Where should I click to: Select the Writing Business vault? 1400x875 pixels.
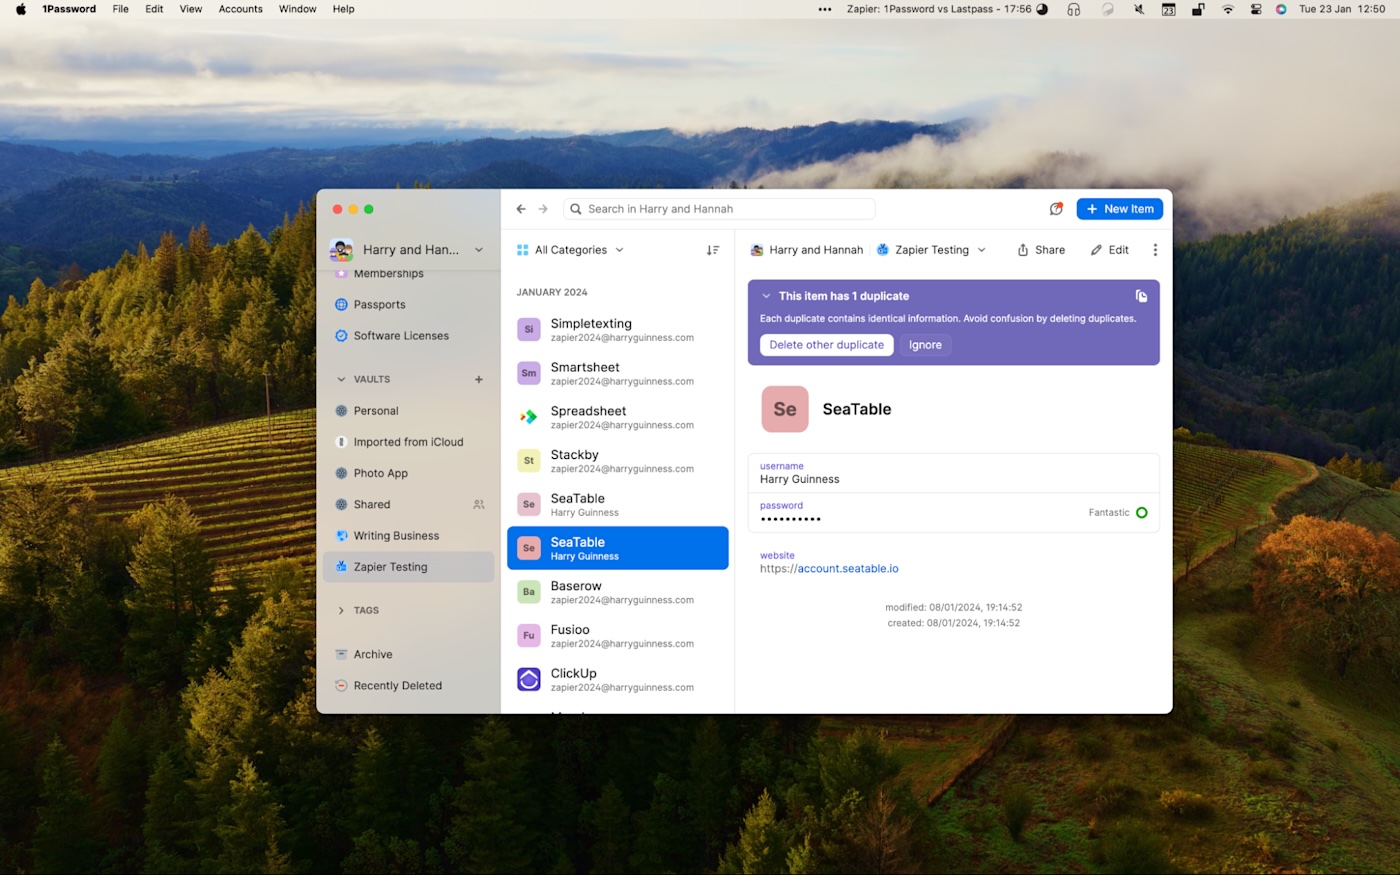click(408, 536)
